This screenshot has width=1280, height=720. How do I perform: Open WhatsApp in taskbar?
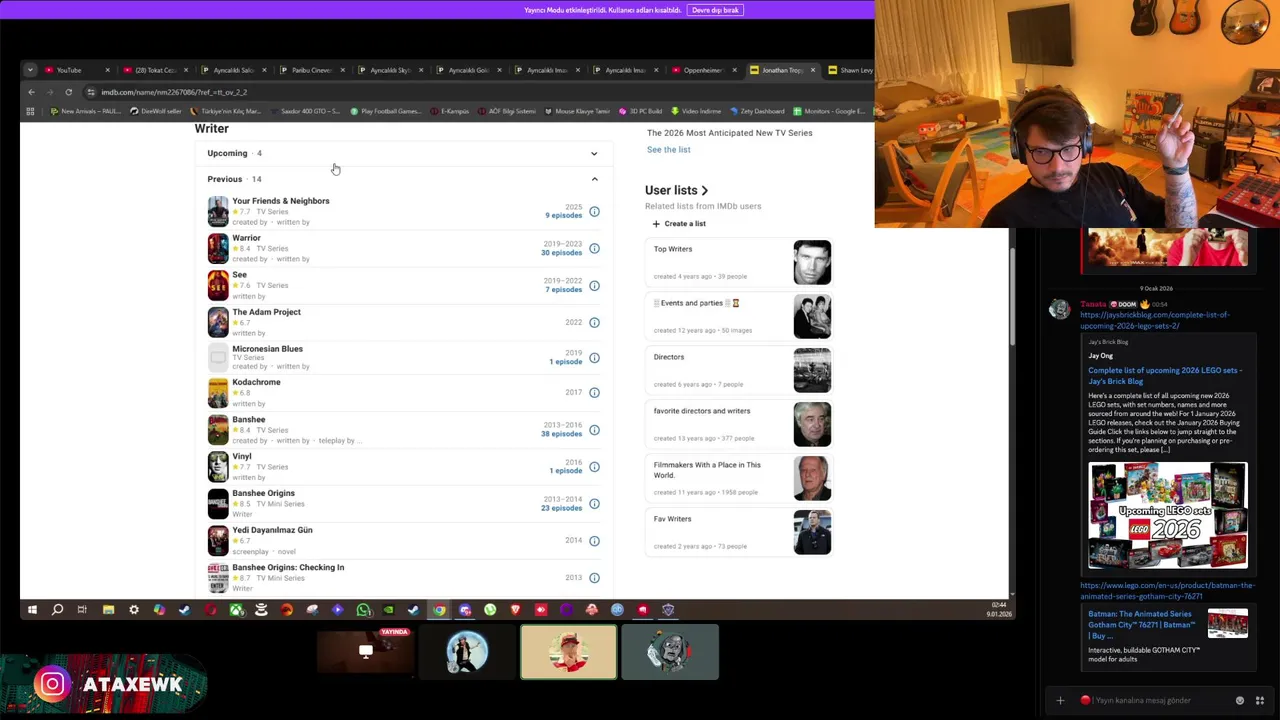pyautogui.click(x=363, y=610)
